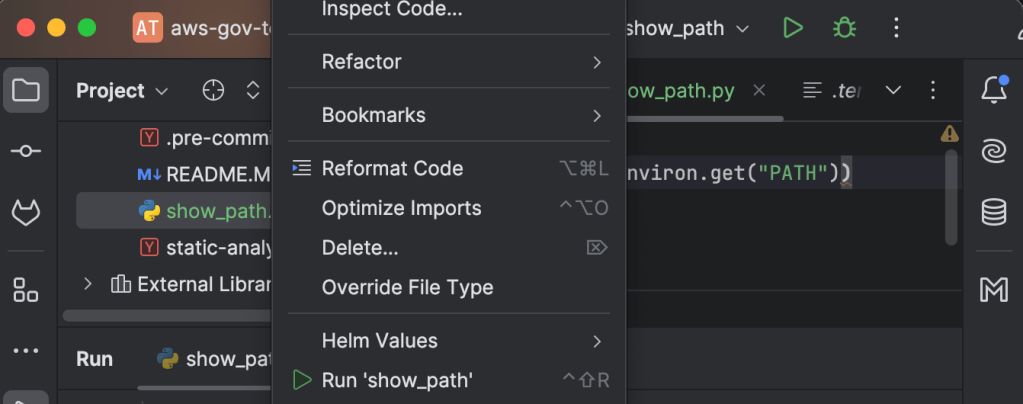Open the Database tool window icon
The width and height of the screenshot is (1023, 404).
tap(993, 212)
